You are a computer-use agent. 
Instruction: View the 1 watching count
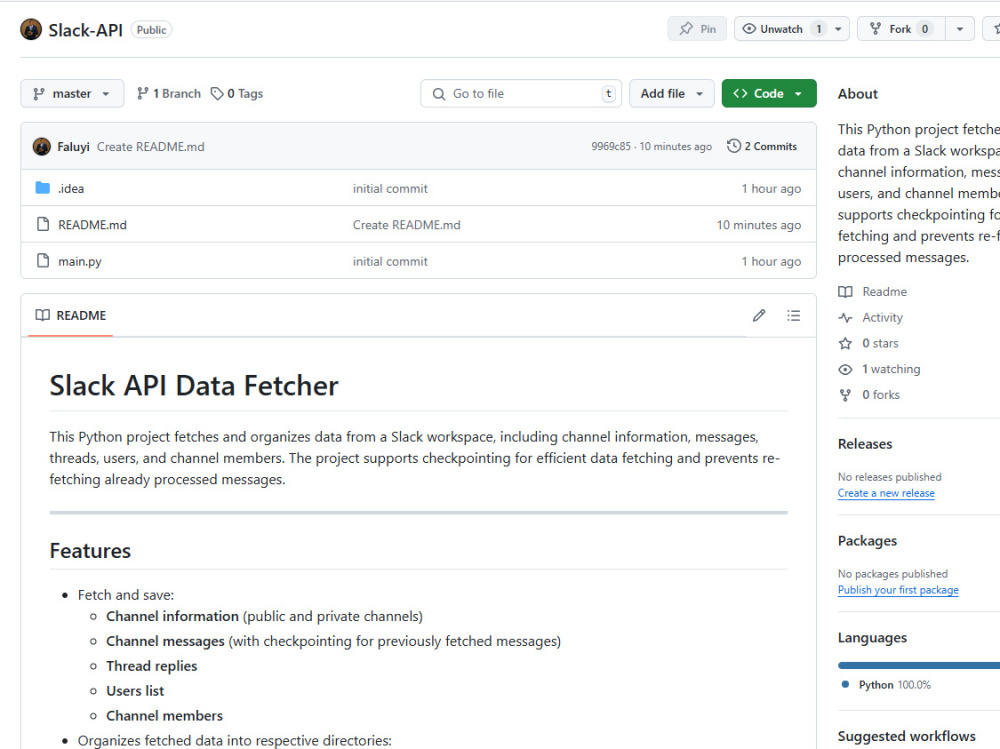(x=890, y=369)
